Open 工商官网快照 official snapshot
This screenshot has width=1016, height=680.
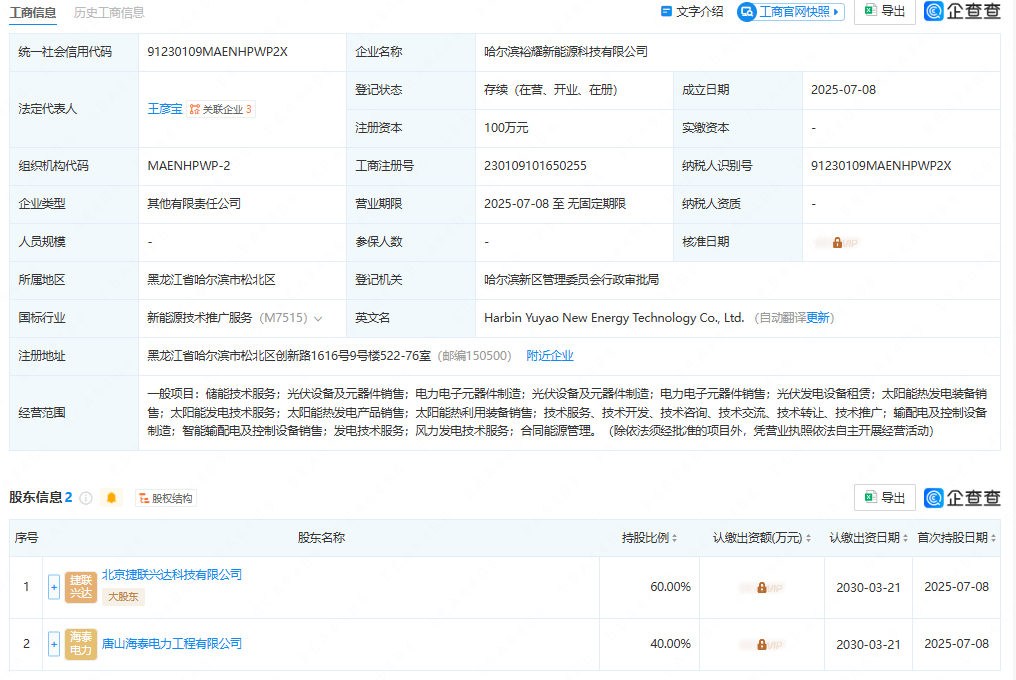point(790,12)
